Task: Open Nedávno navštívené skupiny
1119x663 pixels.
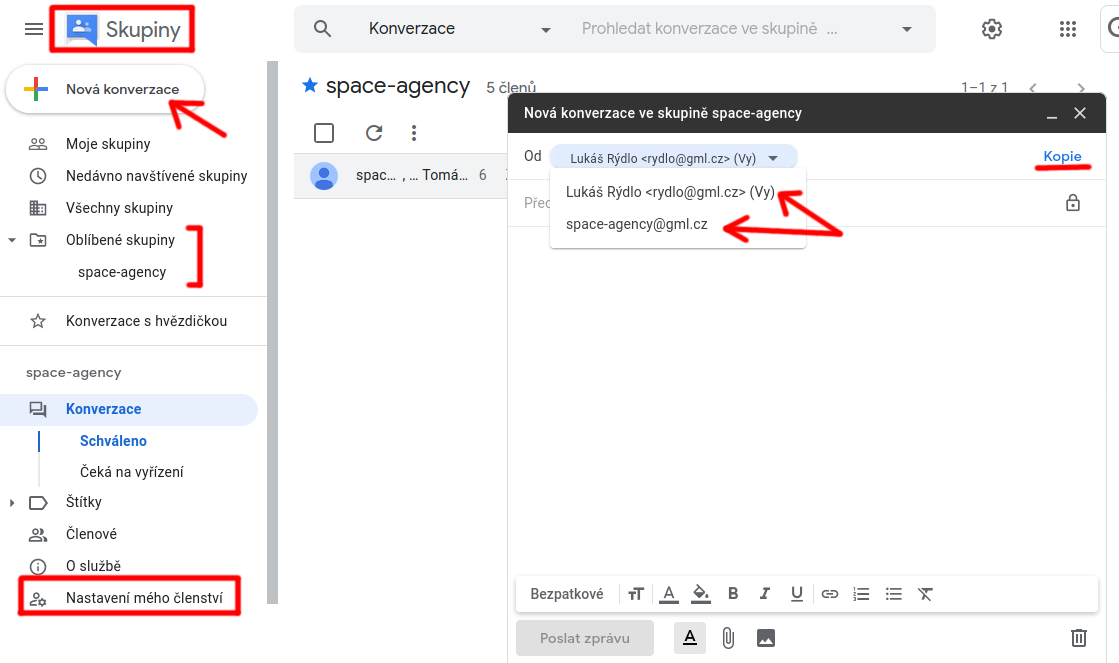Action: tap(156, 176)
